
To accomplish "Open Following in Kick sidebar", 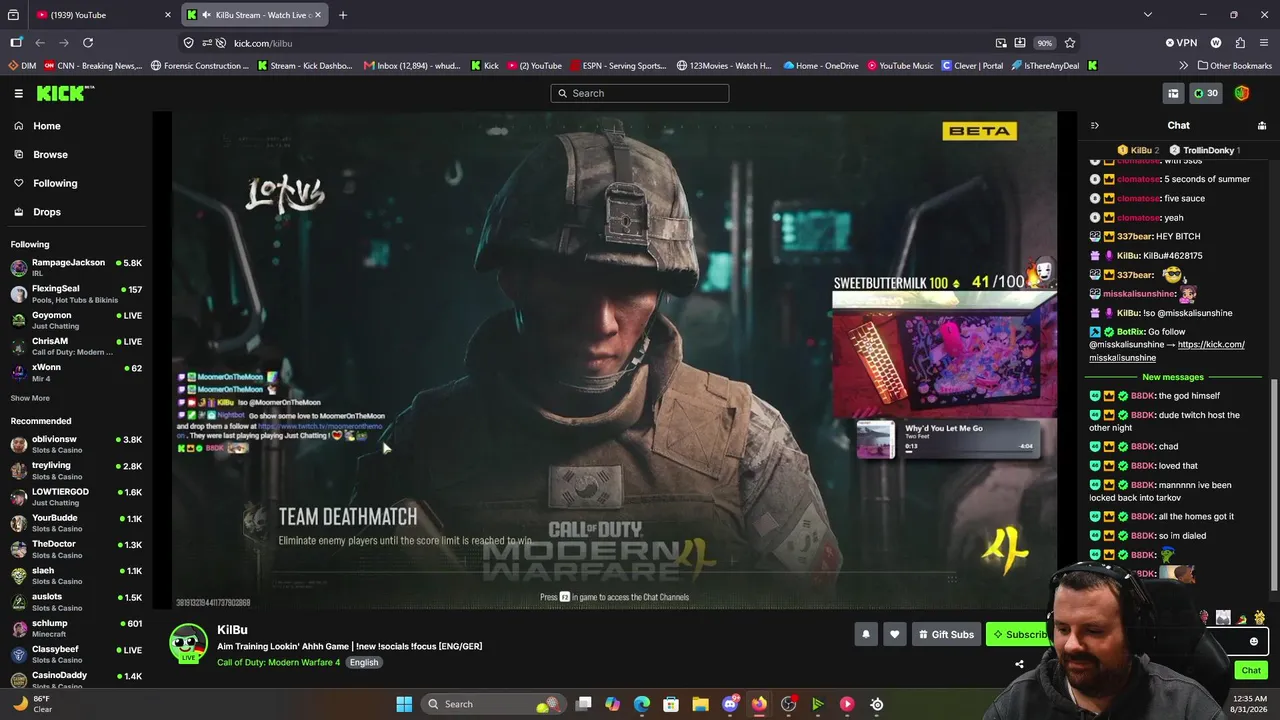I will (x=55, y=183).
